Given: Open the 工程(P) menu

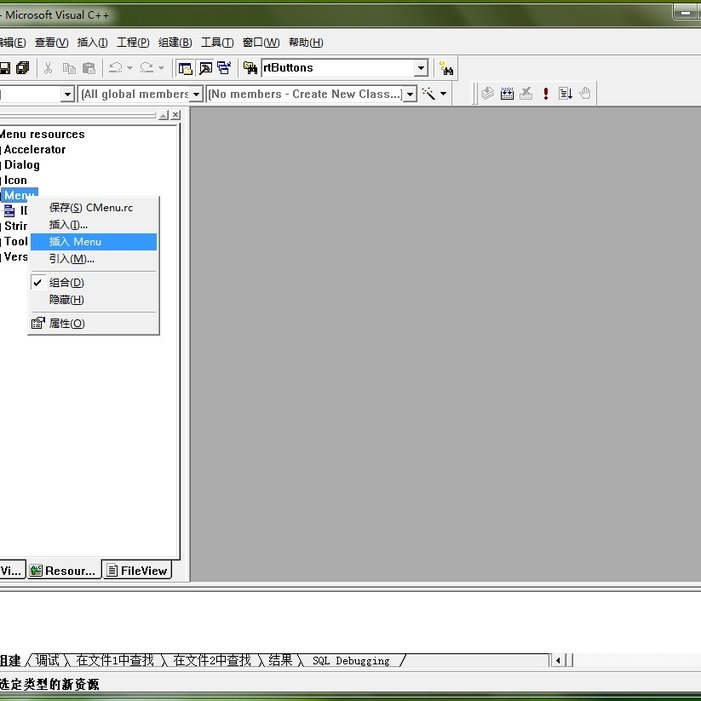Looking at the screenshot, I should 133,42.
